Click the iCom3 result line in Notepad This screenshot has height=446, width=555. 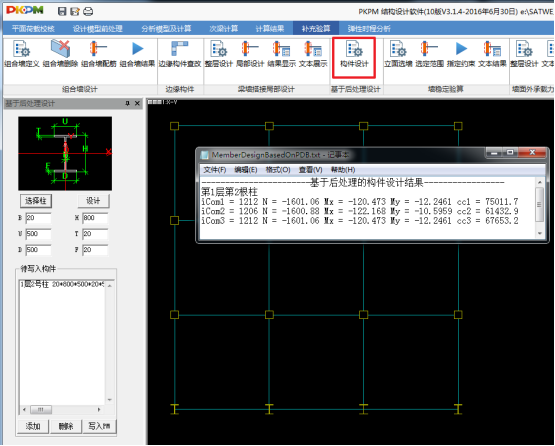[360, 221]
